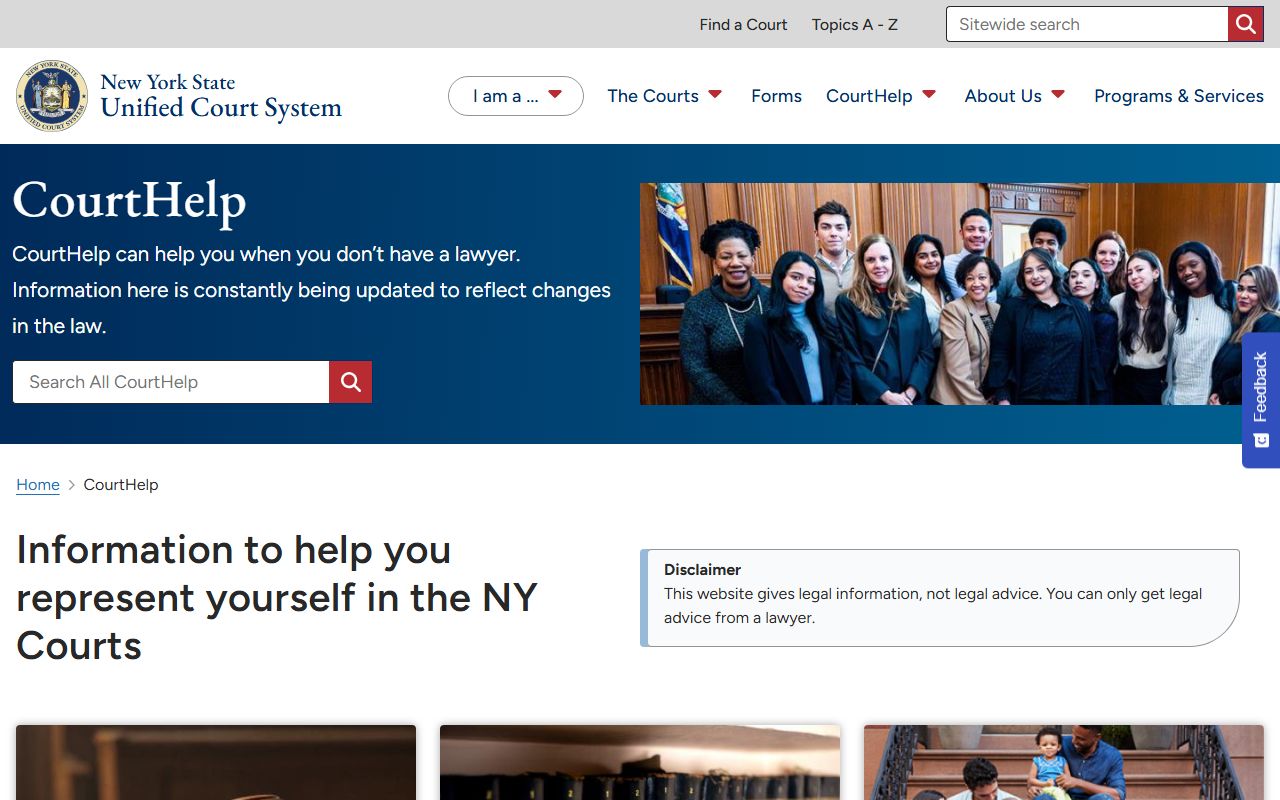Open the Feedback side tab
The height and width of the screenshot is (800, 1280).
click(1261, 400)
